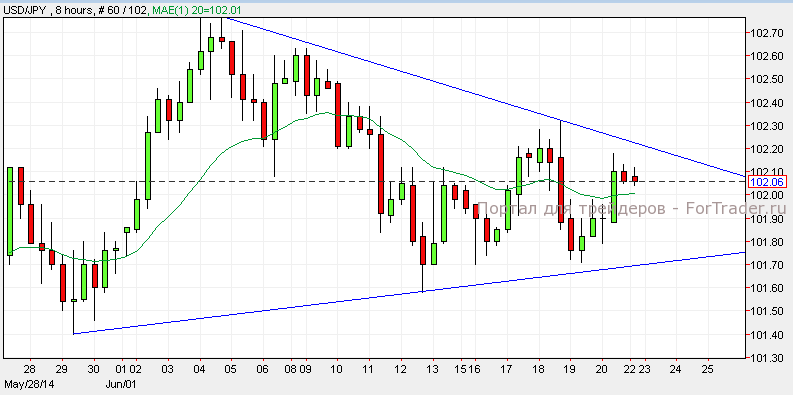Click date 10 on the time axis
Viewport: 793px width, 395px height.
[337, 369]
